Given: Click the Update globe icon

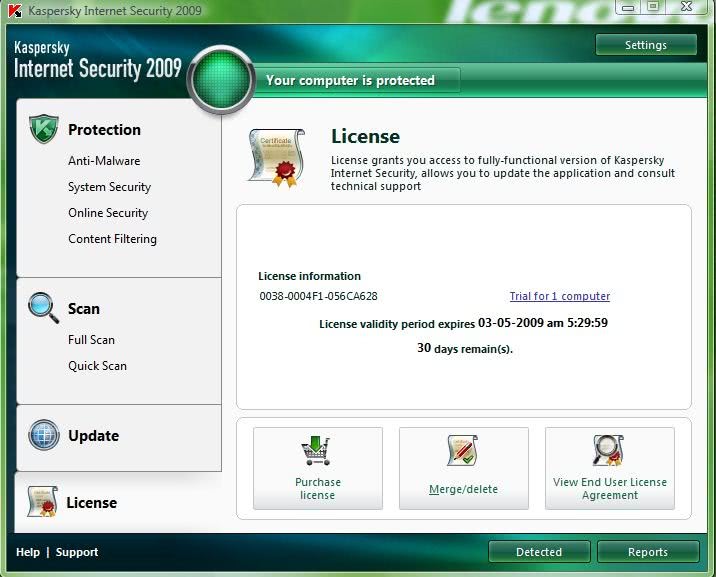Looking at the screenshot, I should pyautogui.click(x=43, y=435).
